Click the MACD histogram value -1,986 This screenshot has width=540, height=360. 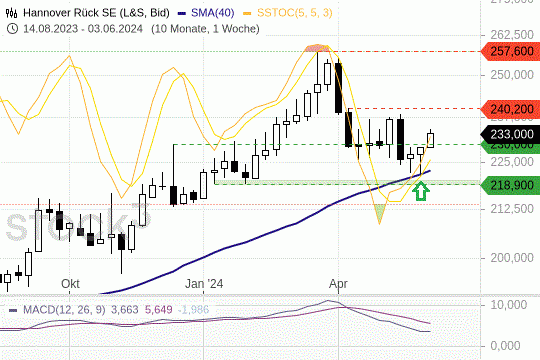(193, 310)
